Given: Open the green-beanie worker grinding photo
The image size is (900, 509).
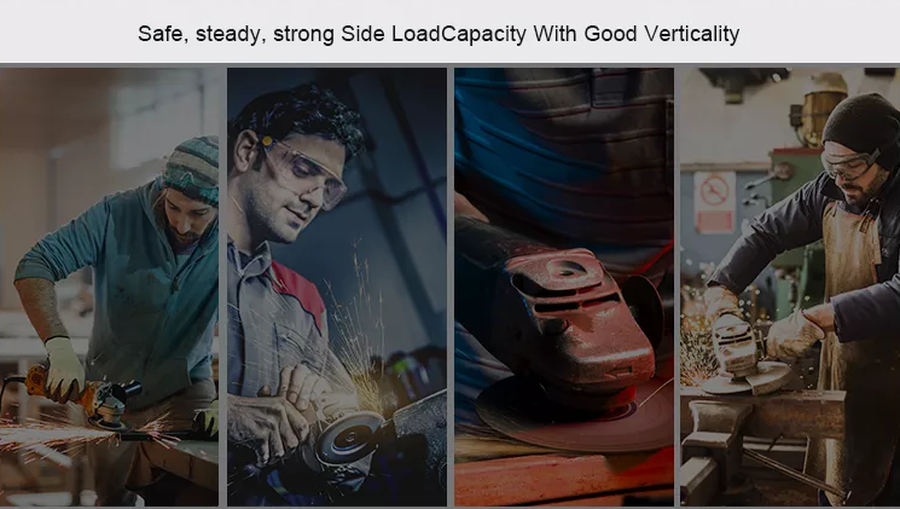Looking at the screenshot, I should click(109, 287).
